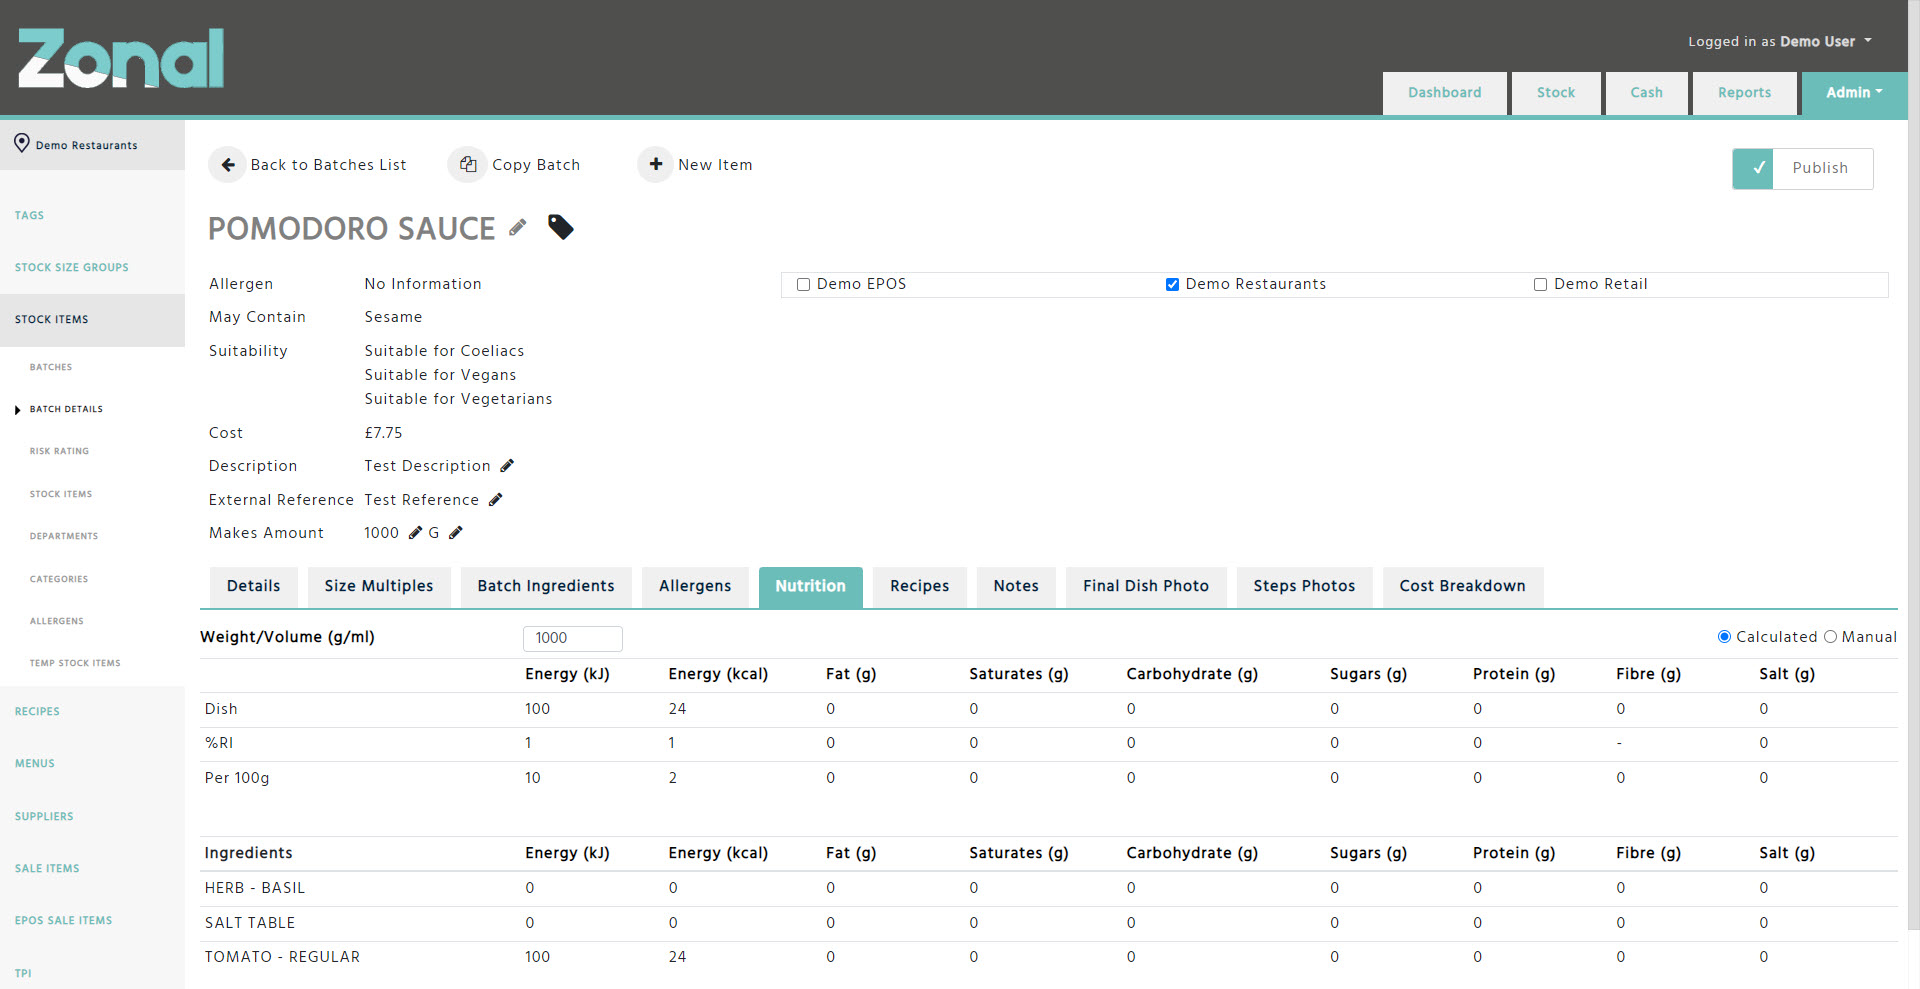Go to the Dashboard menu

(1445, 93)
